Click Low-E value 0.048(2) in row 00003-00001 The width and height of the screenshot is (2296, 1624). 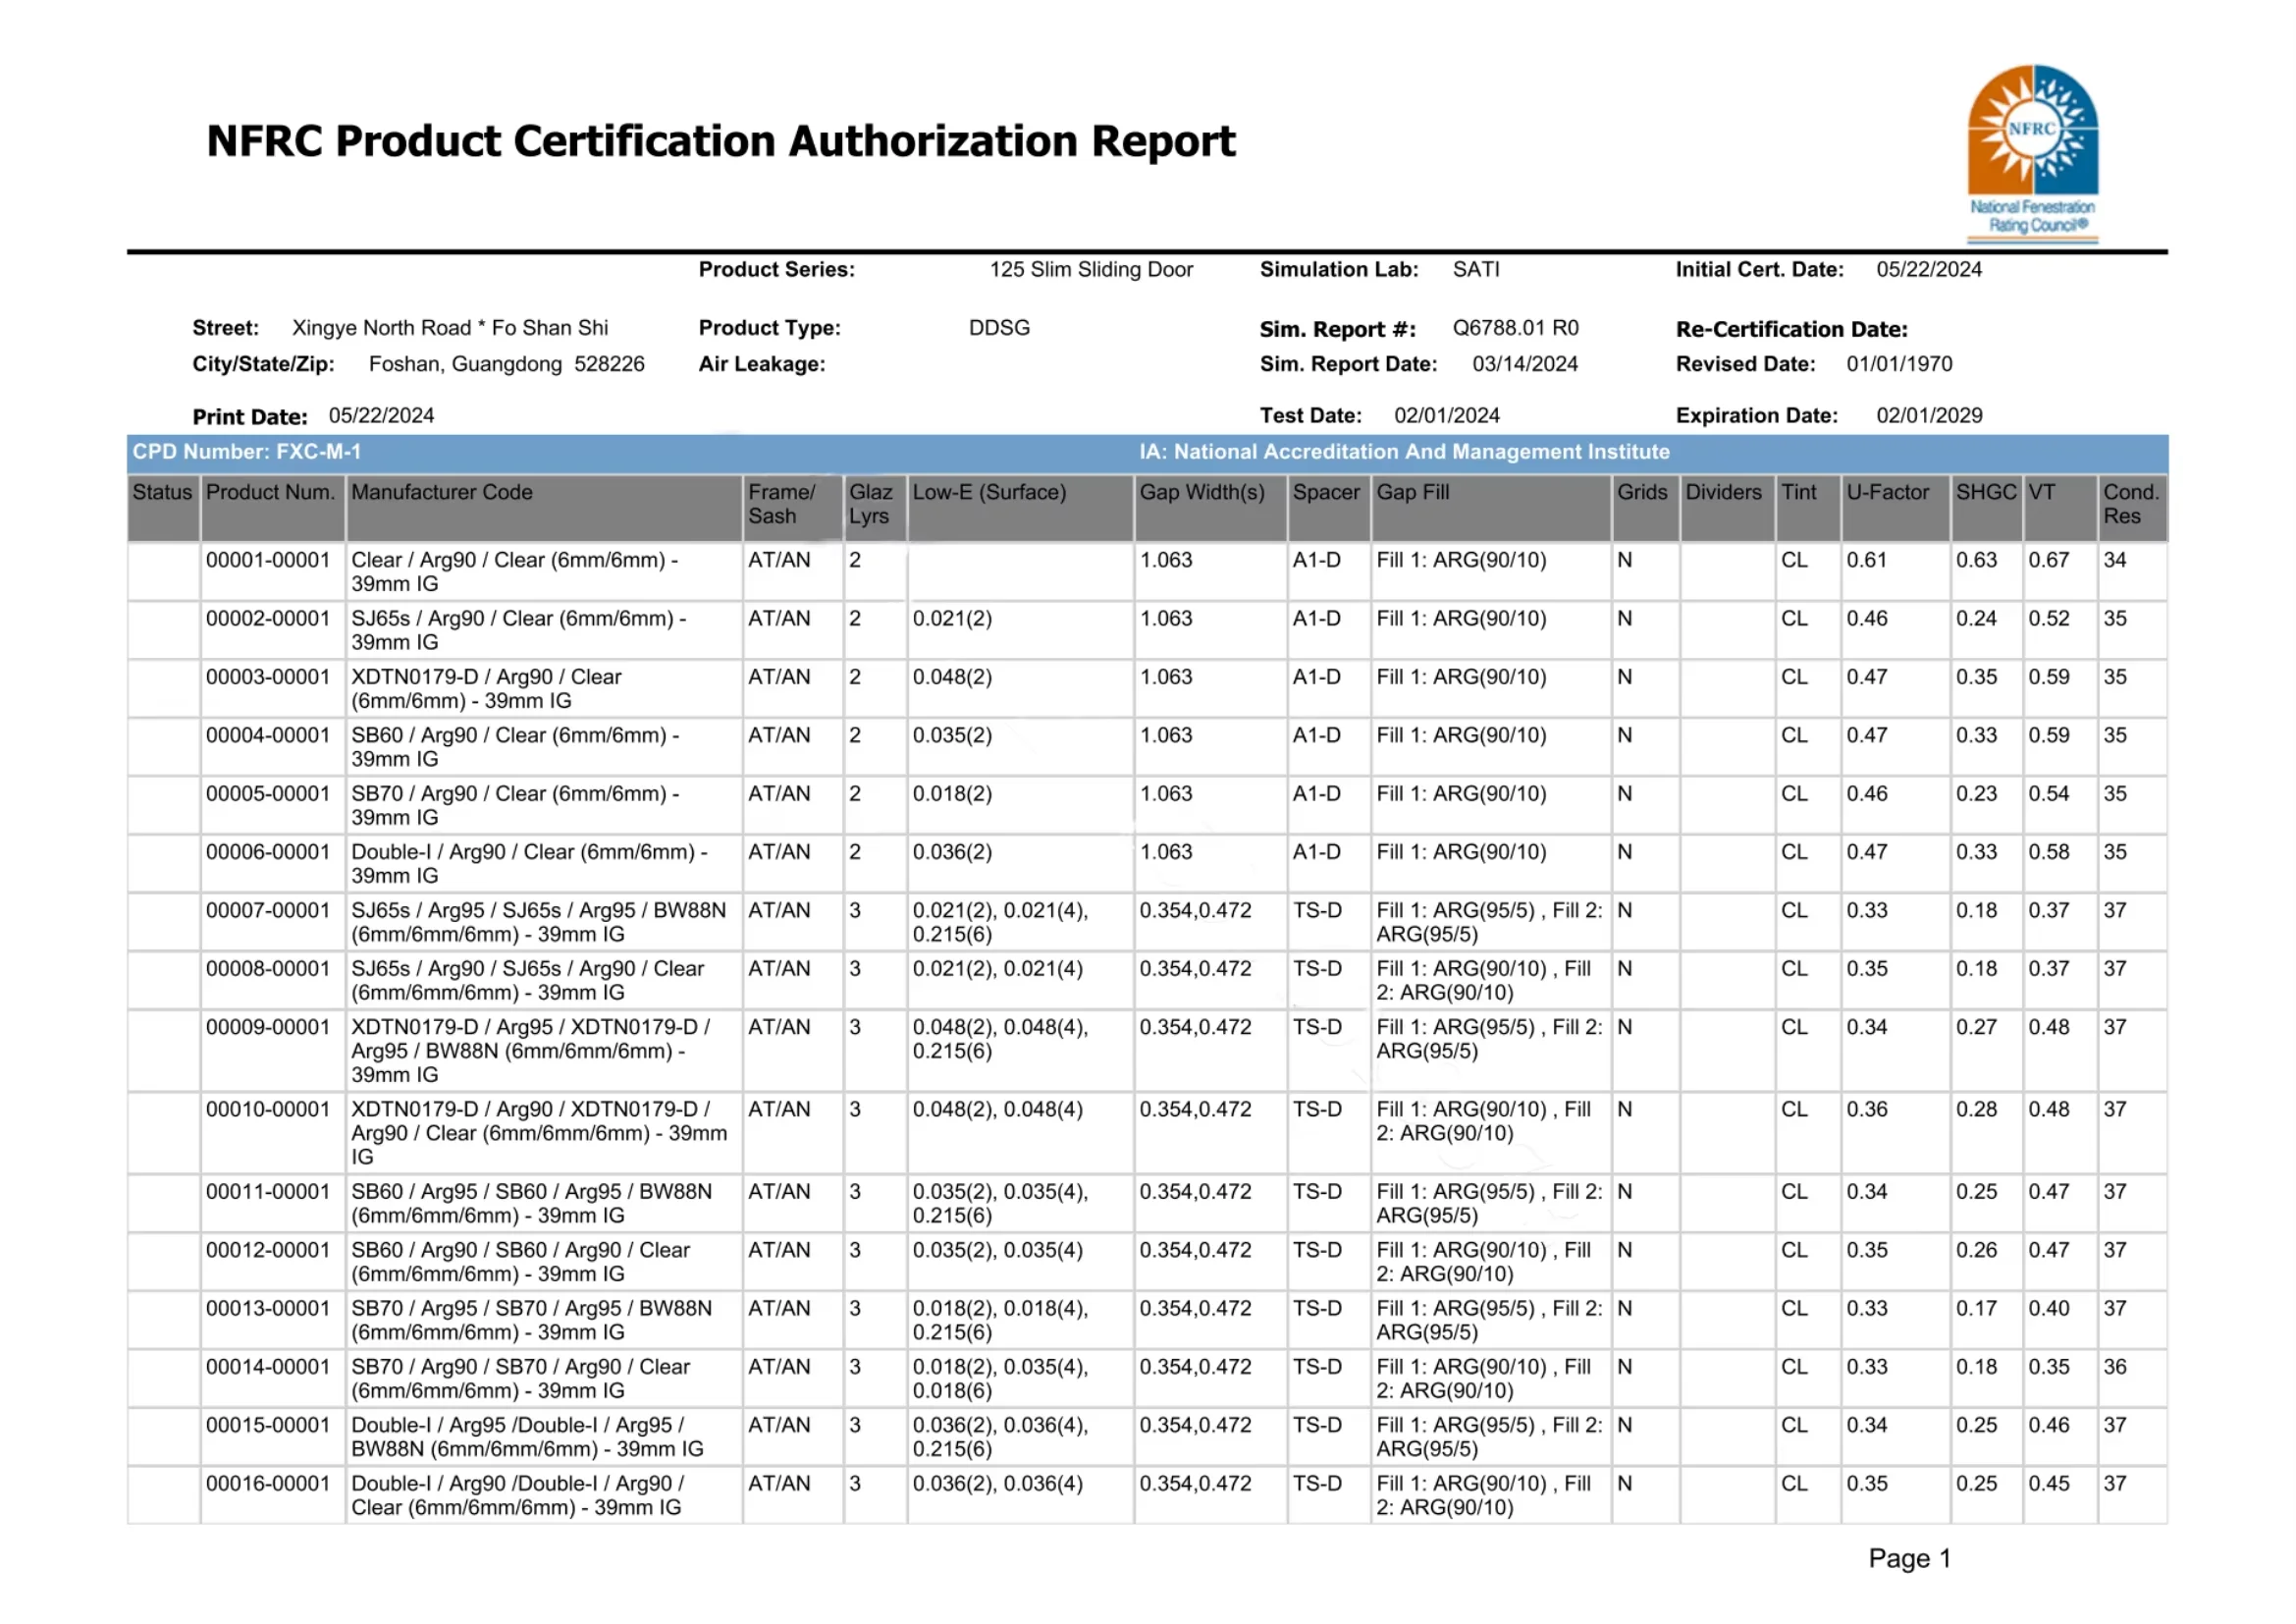point(951,677)
